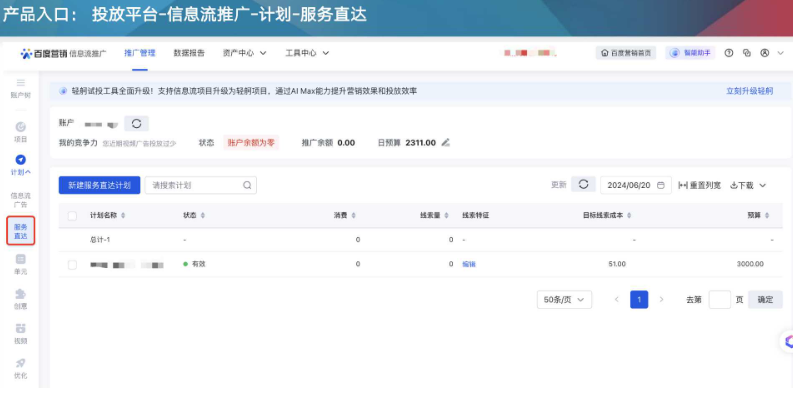
Task: Expand the 工具中心 menu
Action: click(307, 53)
